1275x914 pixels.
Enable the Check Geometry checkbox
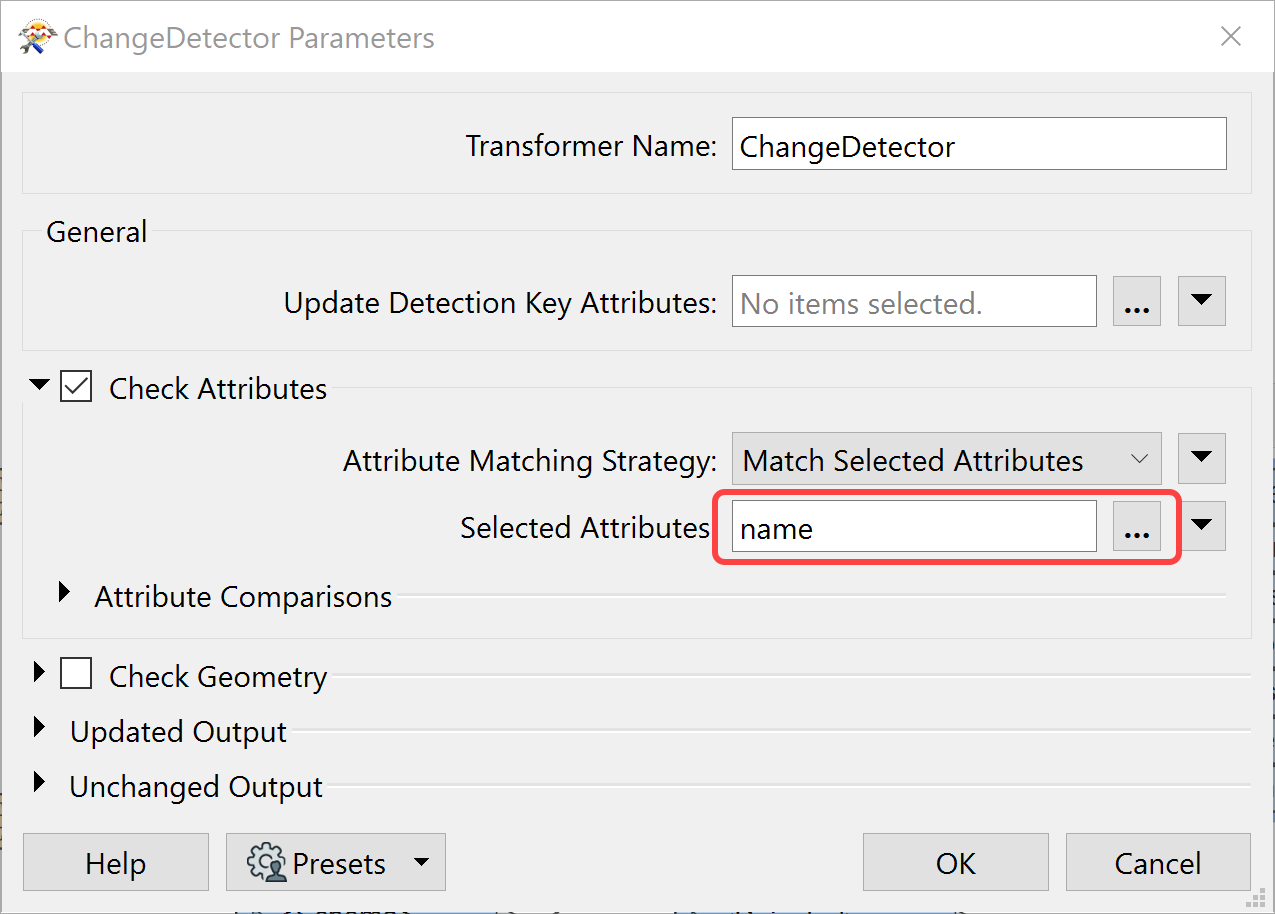76,674
